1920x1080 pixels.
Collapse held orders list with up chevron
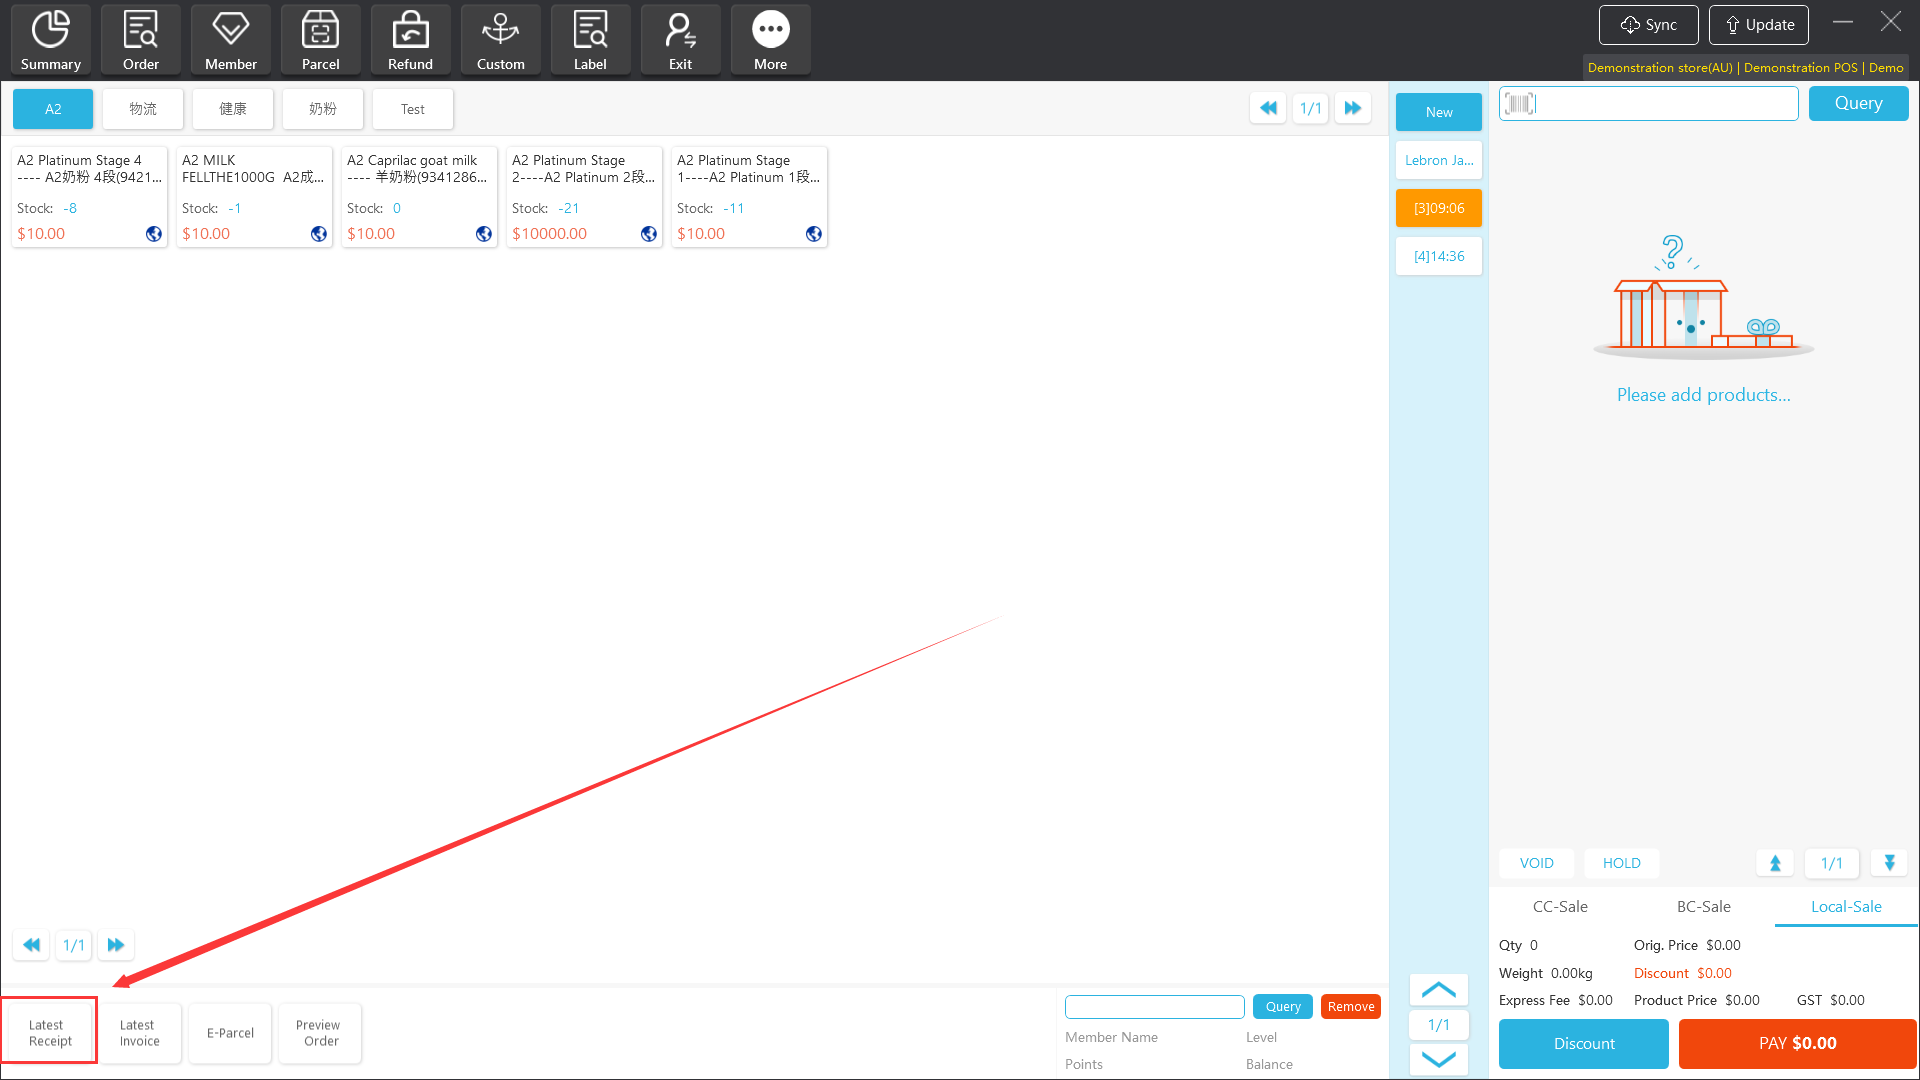(1438, 990)
